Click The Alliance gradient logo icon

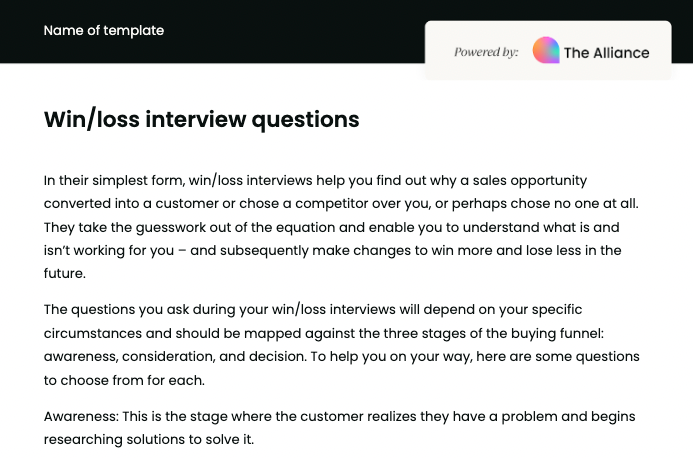(546, 51)
